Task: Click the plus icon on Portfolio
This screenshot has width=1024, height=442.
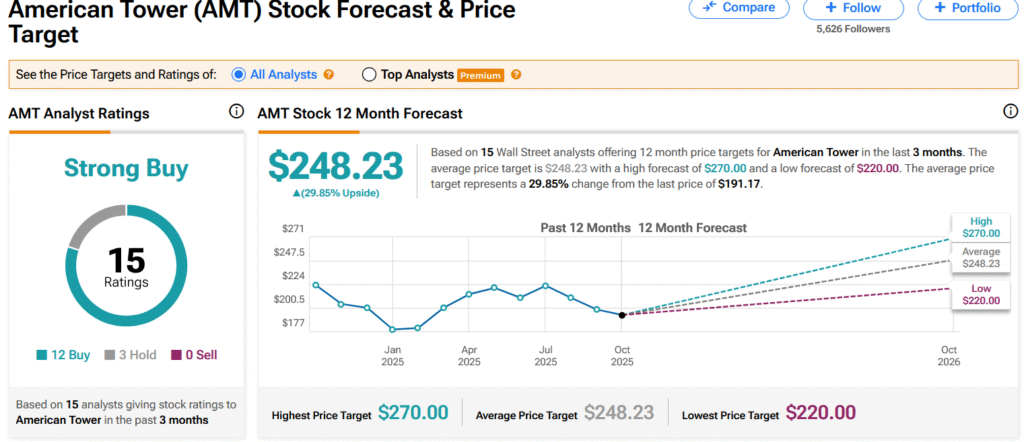Action: tap(939, 7)
